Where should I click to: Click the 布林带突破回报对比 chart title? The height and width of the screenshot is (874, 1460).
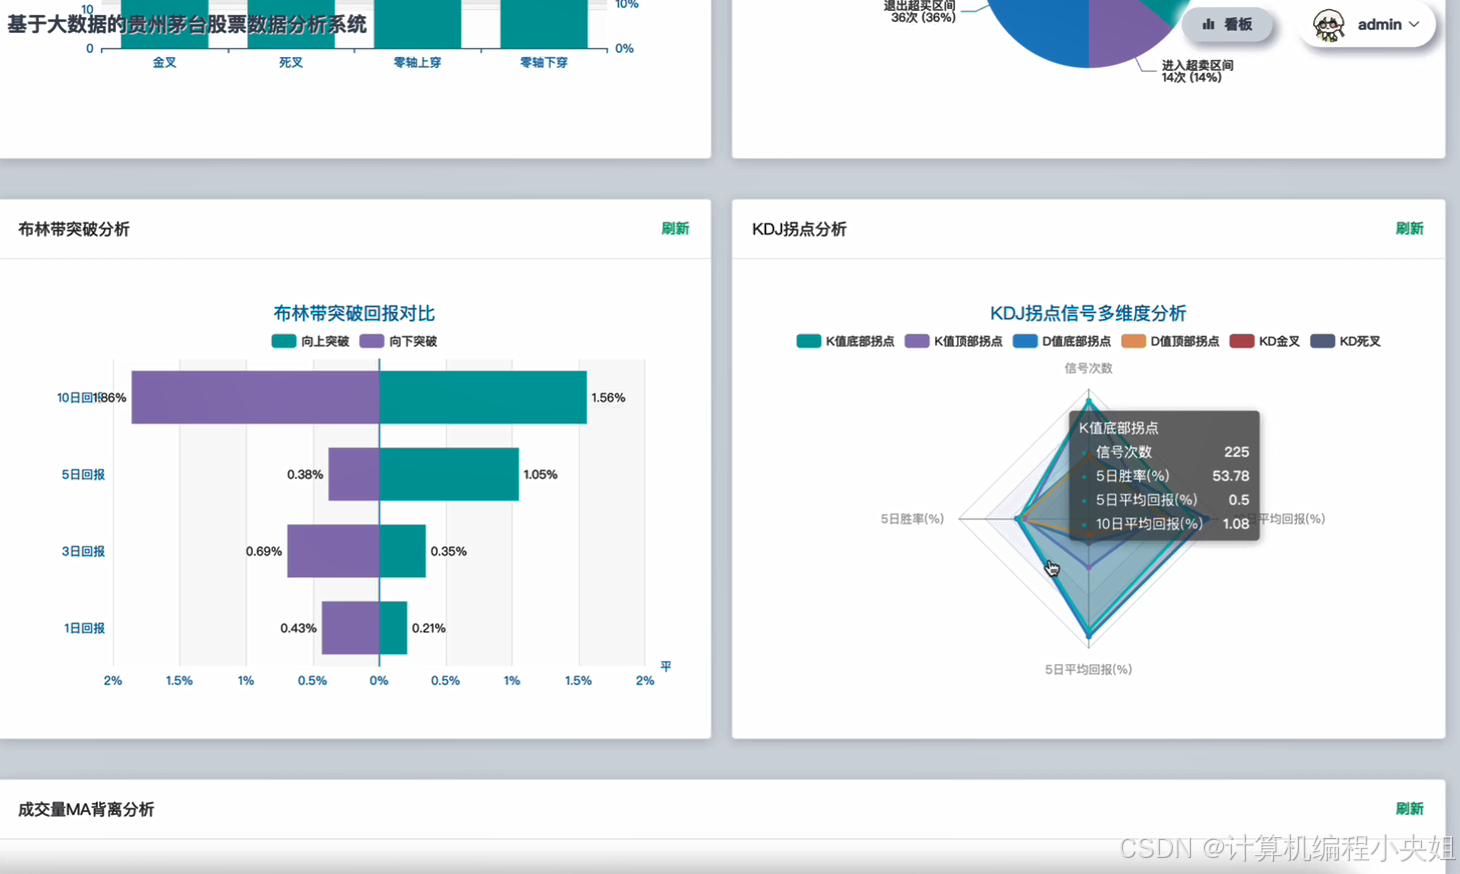tap(354, 313)
